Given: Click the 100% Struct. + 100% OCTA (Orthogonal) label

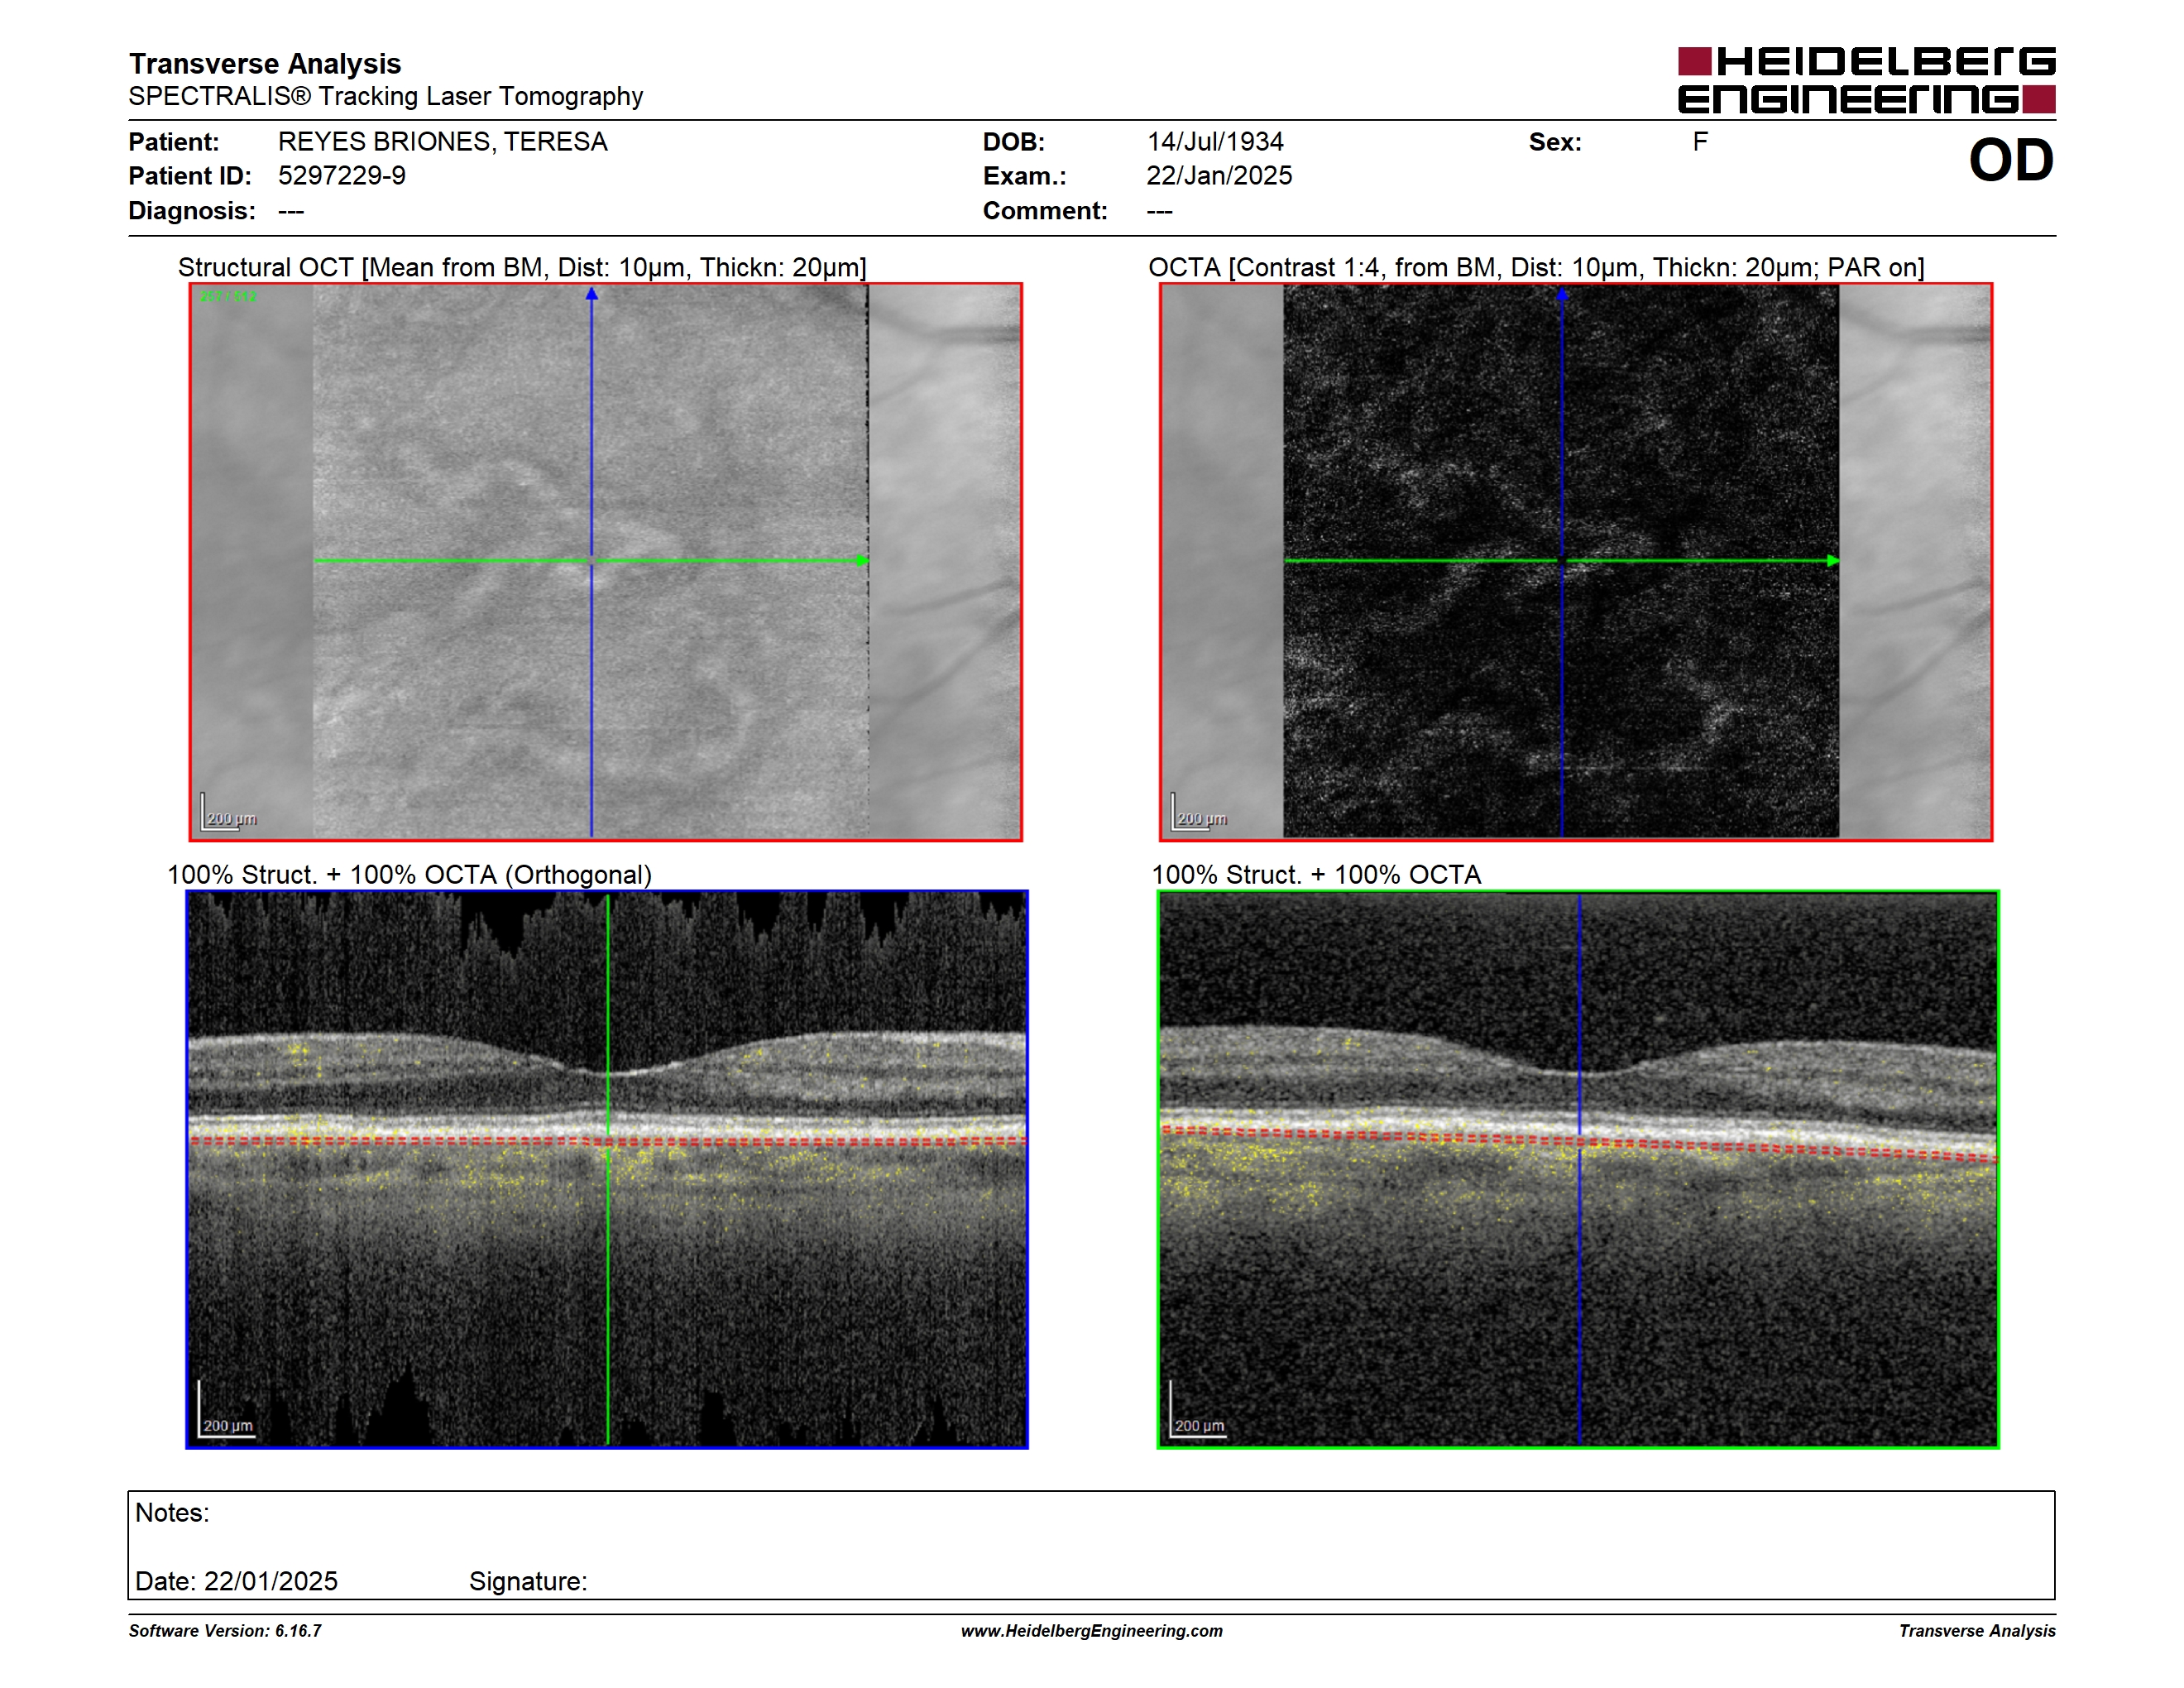Looking at the screenshot, I should (409, 875).
